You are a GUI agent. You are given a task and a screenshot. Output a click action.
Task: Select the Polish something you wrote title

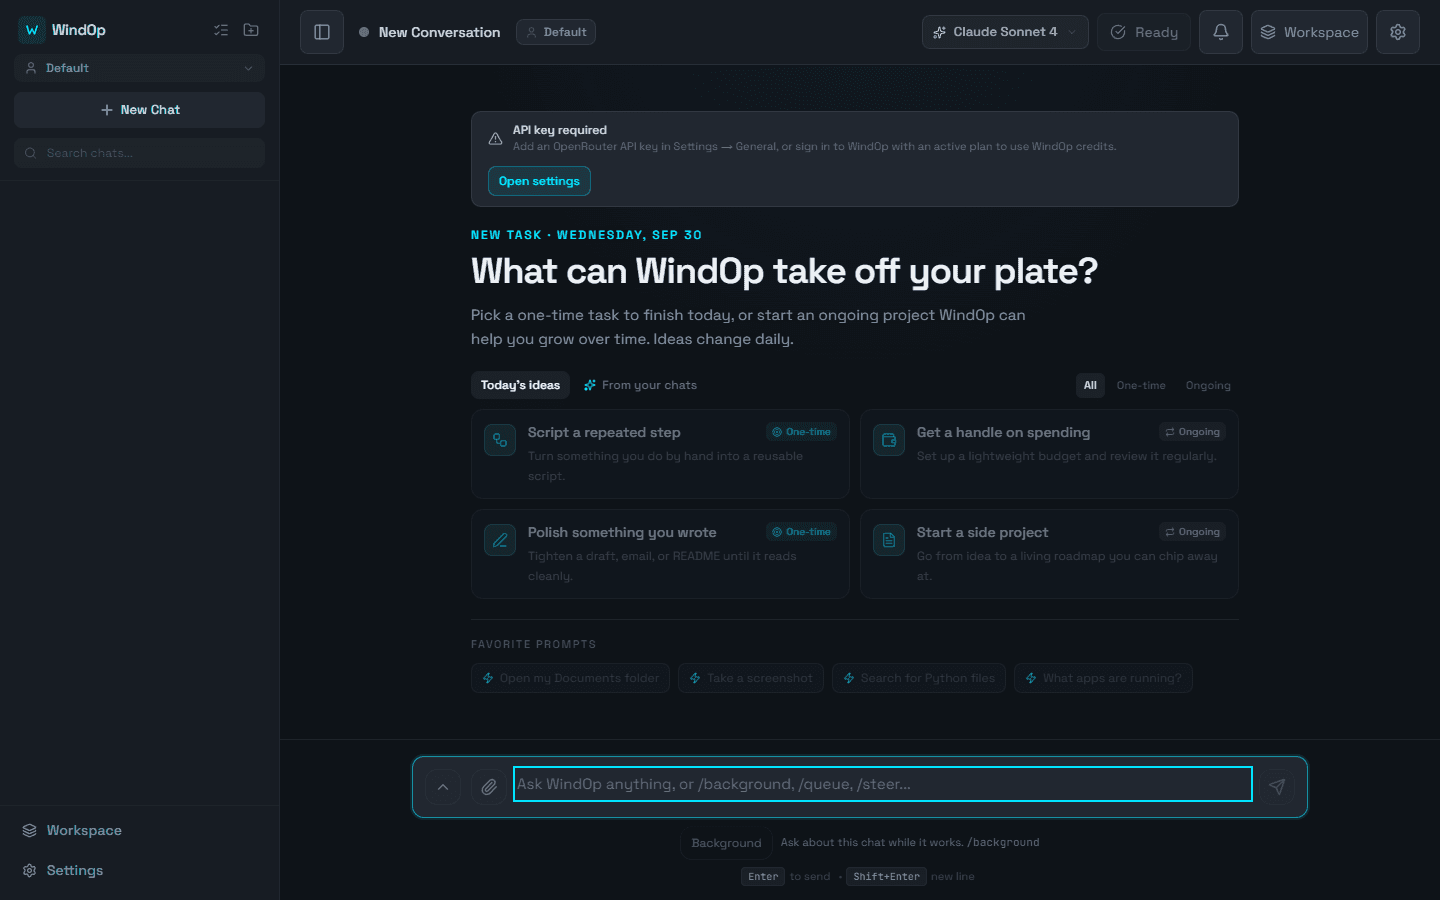[622, 532]
